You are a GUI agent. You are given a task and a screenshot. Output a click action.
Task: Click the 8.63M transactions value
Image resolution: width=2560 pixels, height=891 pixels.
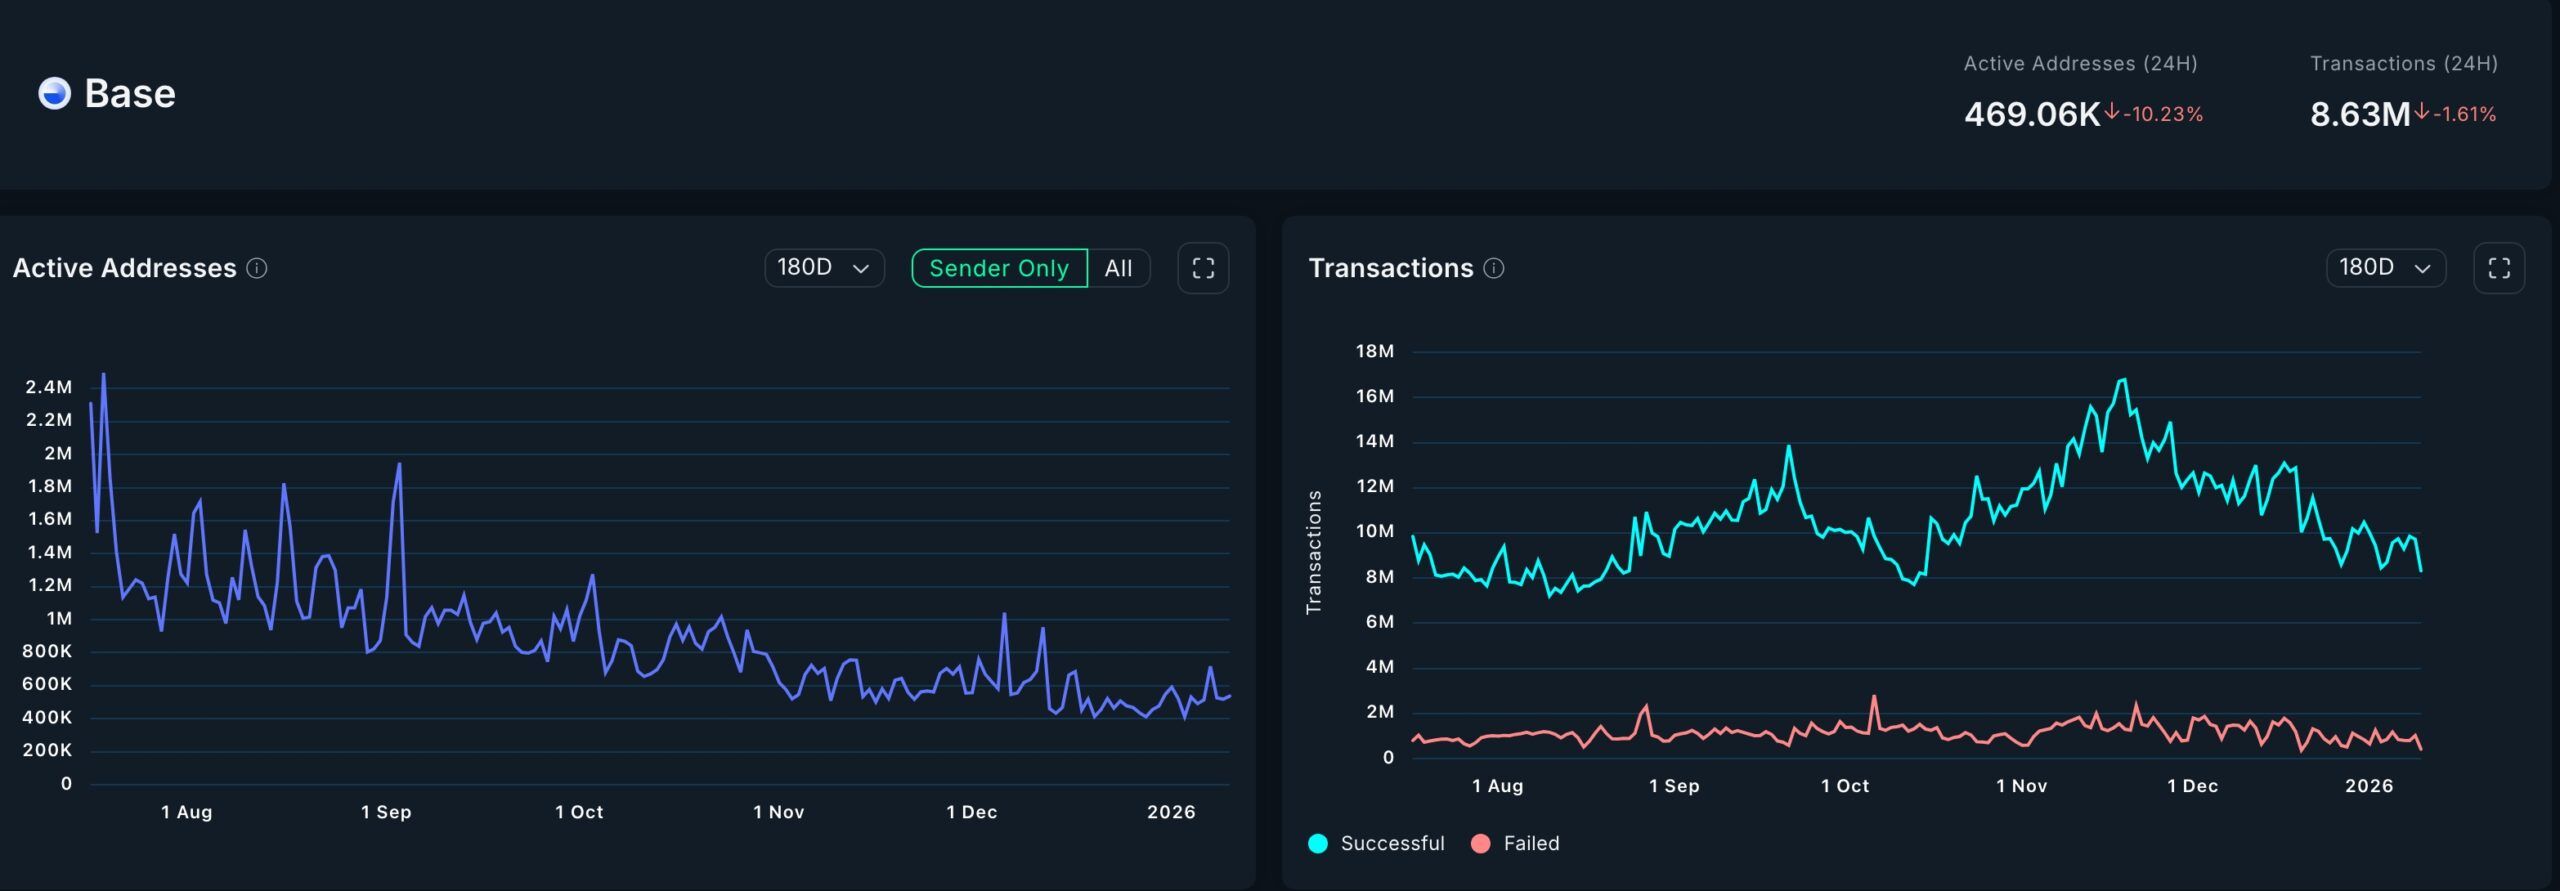[x=2359, y=114]
